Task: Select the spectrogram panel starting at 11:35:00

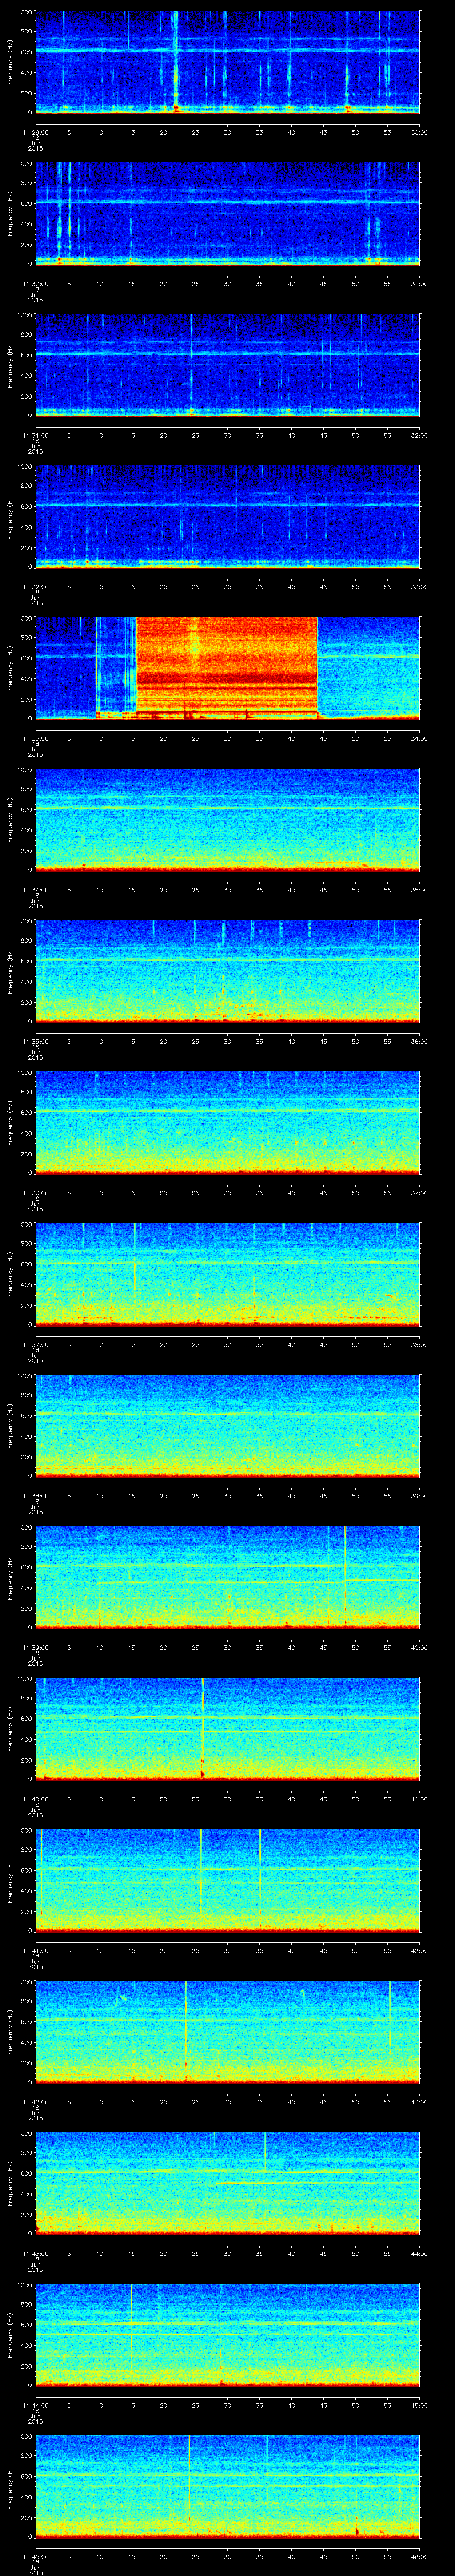Action: pyautogui.click(x=228, y=971)
